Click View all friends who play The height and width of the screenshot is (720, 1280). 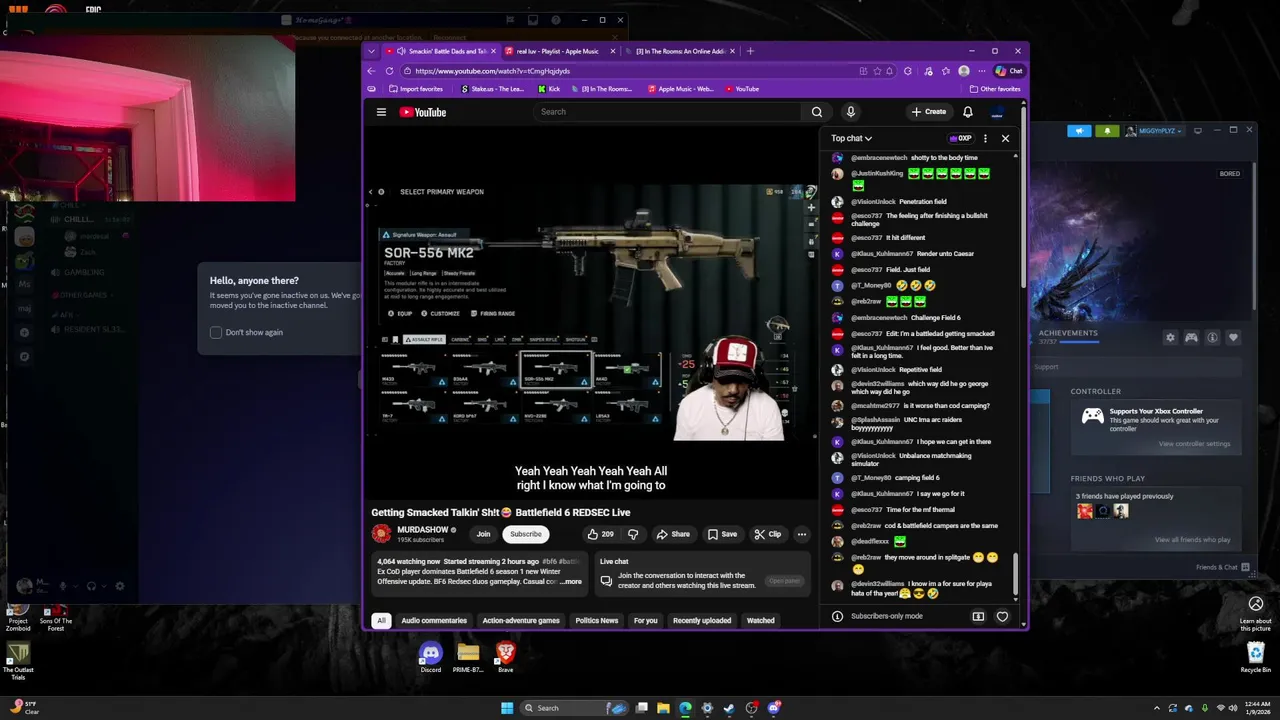(x=1192, y=540)
